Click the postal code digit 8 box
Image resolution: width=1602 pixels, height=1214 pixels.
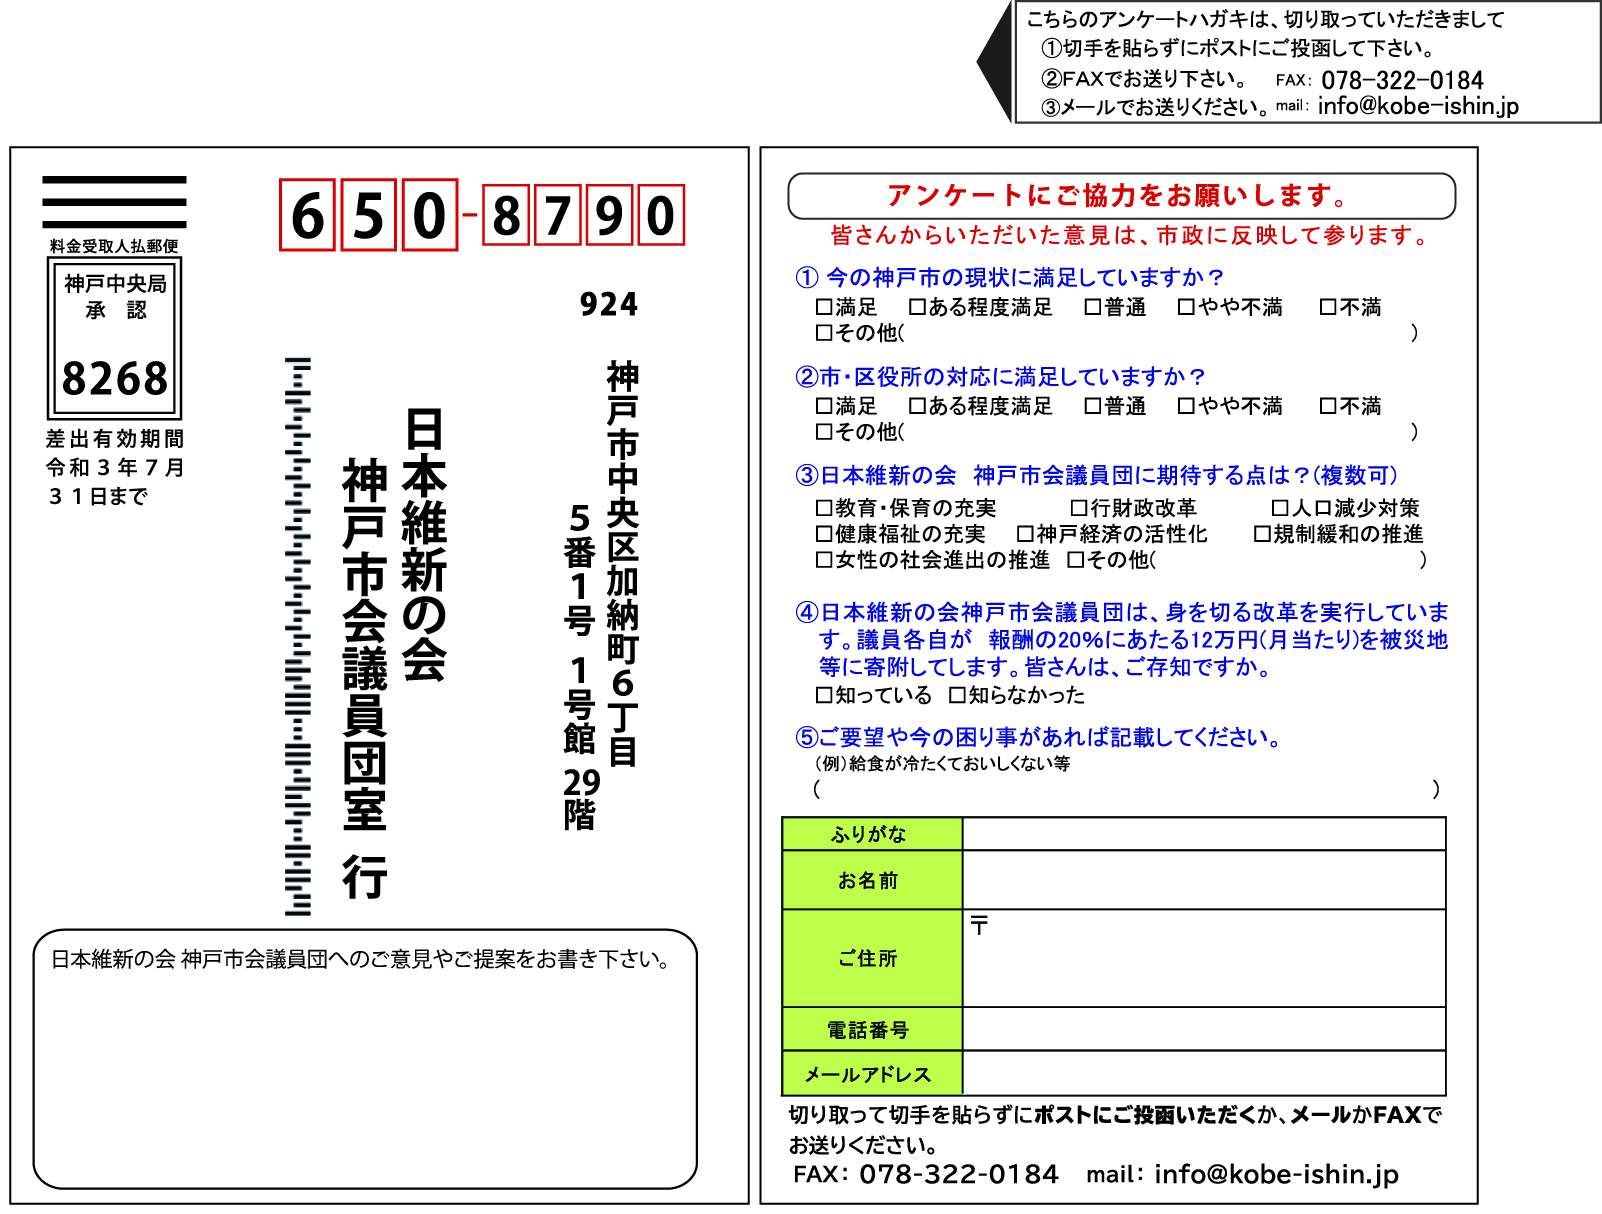[506, 214]
